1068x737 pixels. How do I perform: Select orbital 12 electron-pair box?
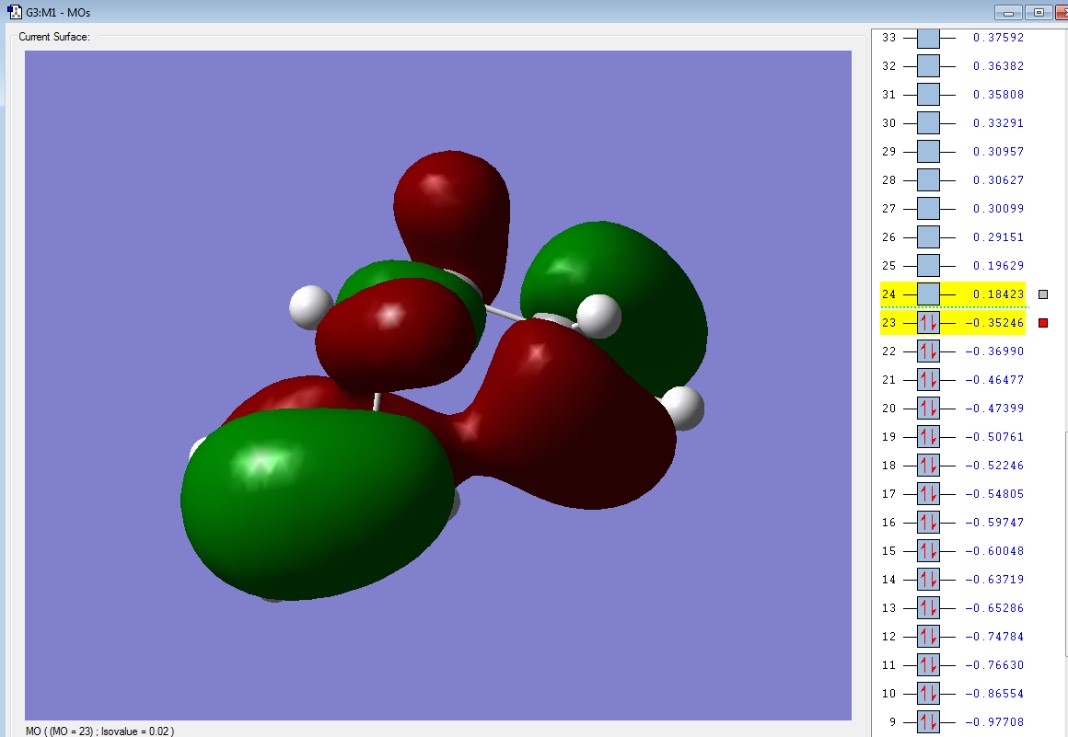pos(928,637)
